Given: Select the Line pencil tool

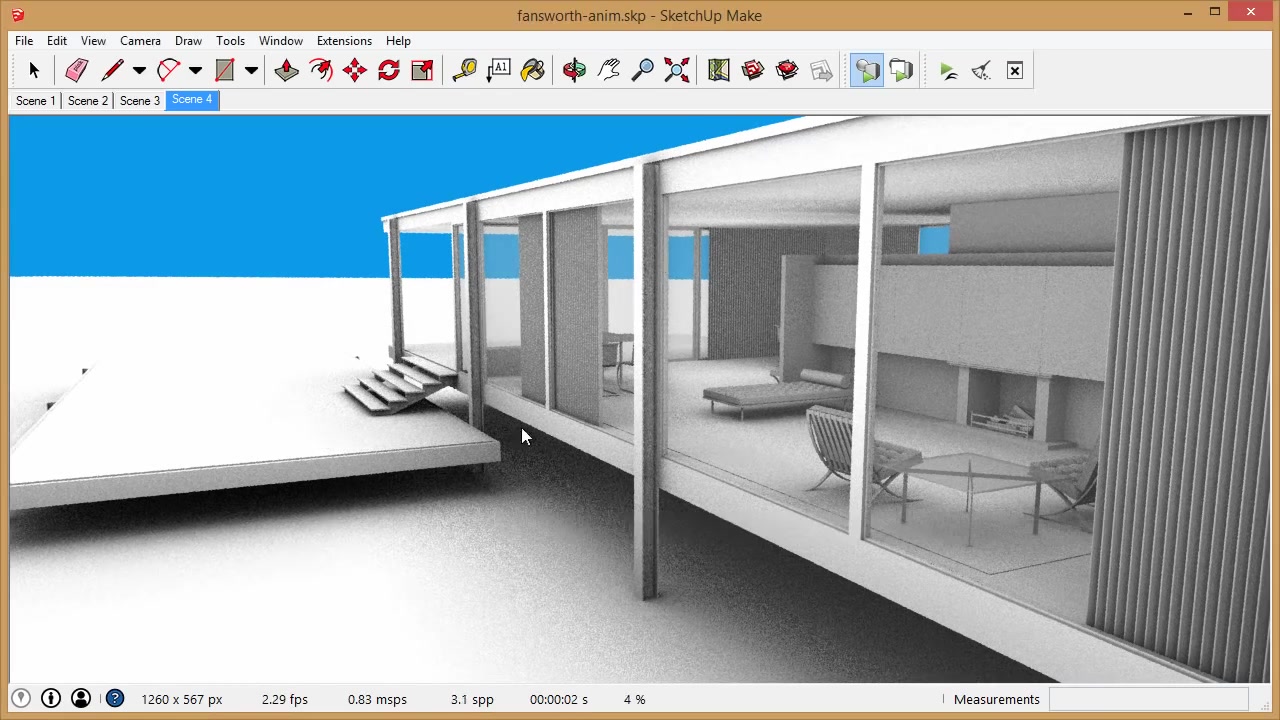Looking at the screenshot, I should click(x=112, y=70).
